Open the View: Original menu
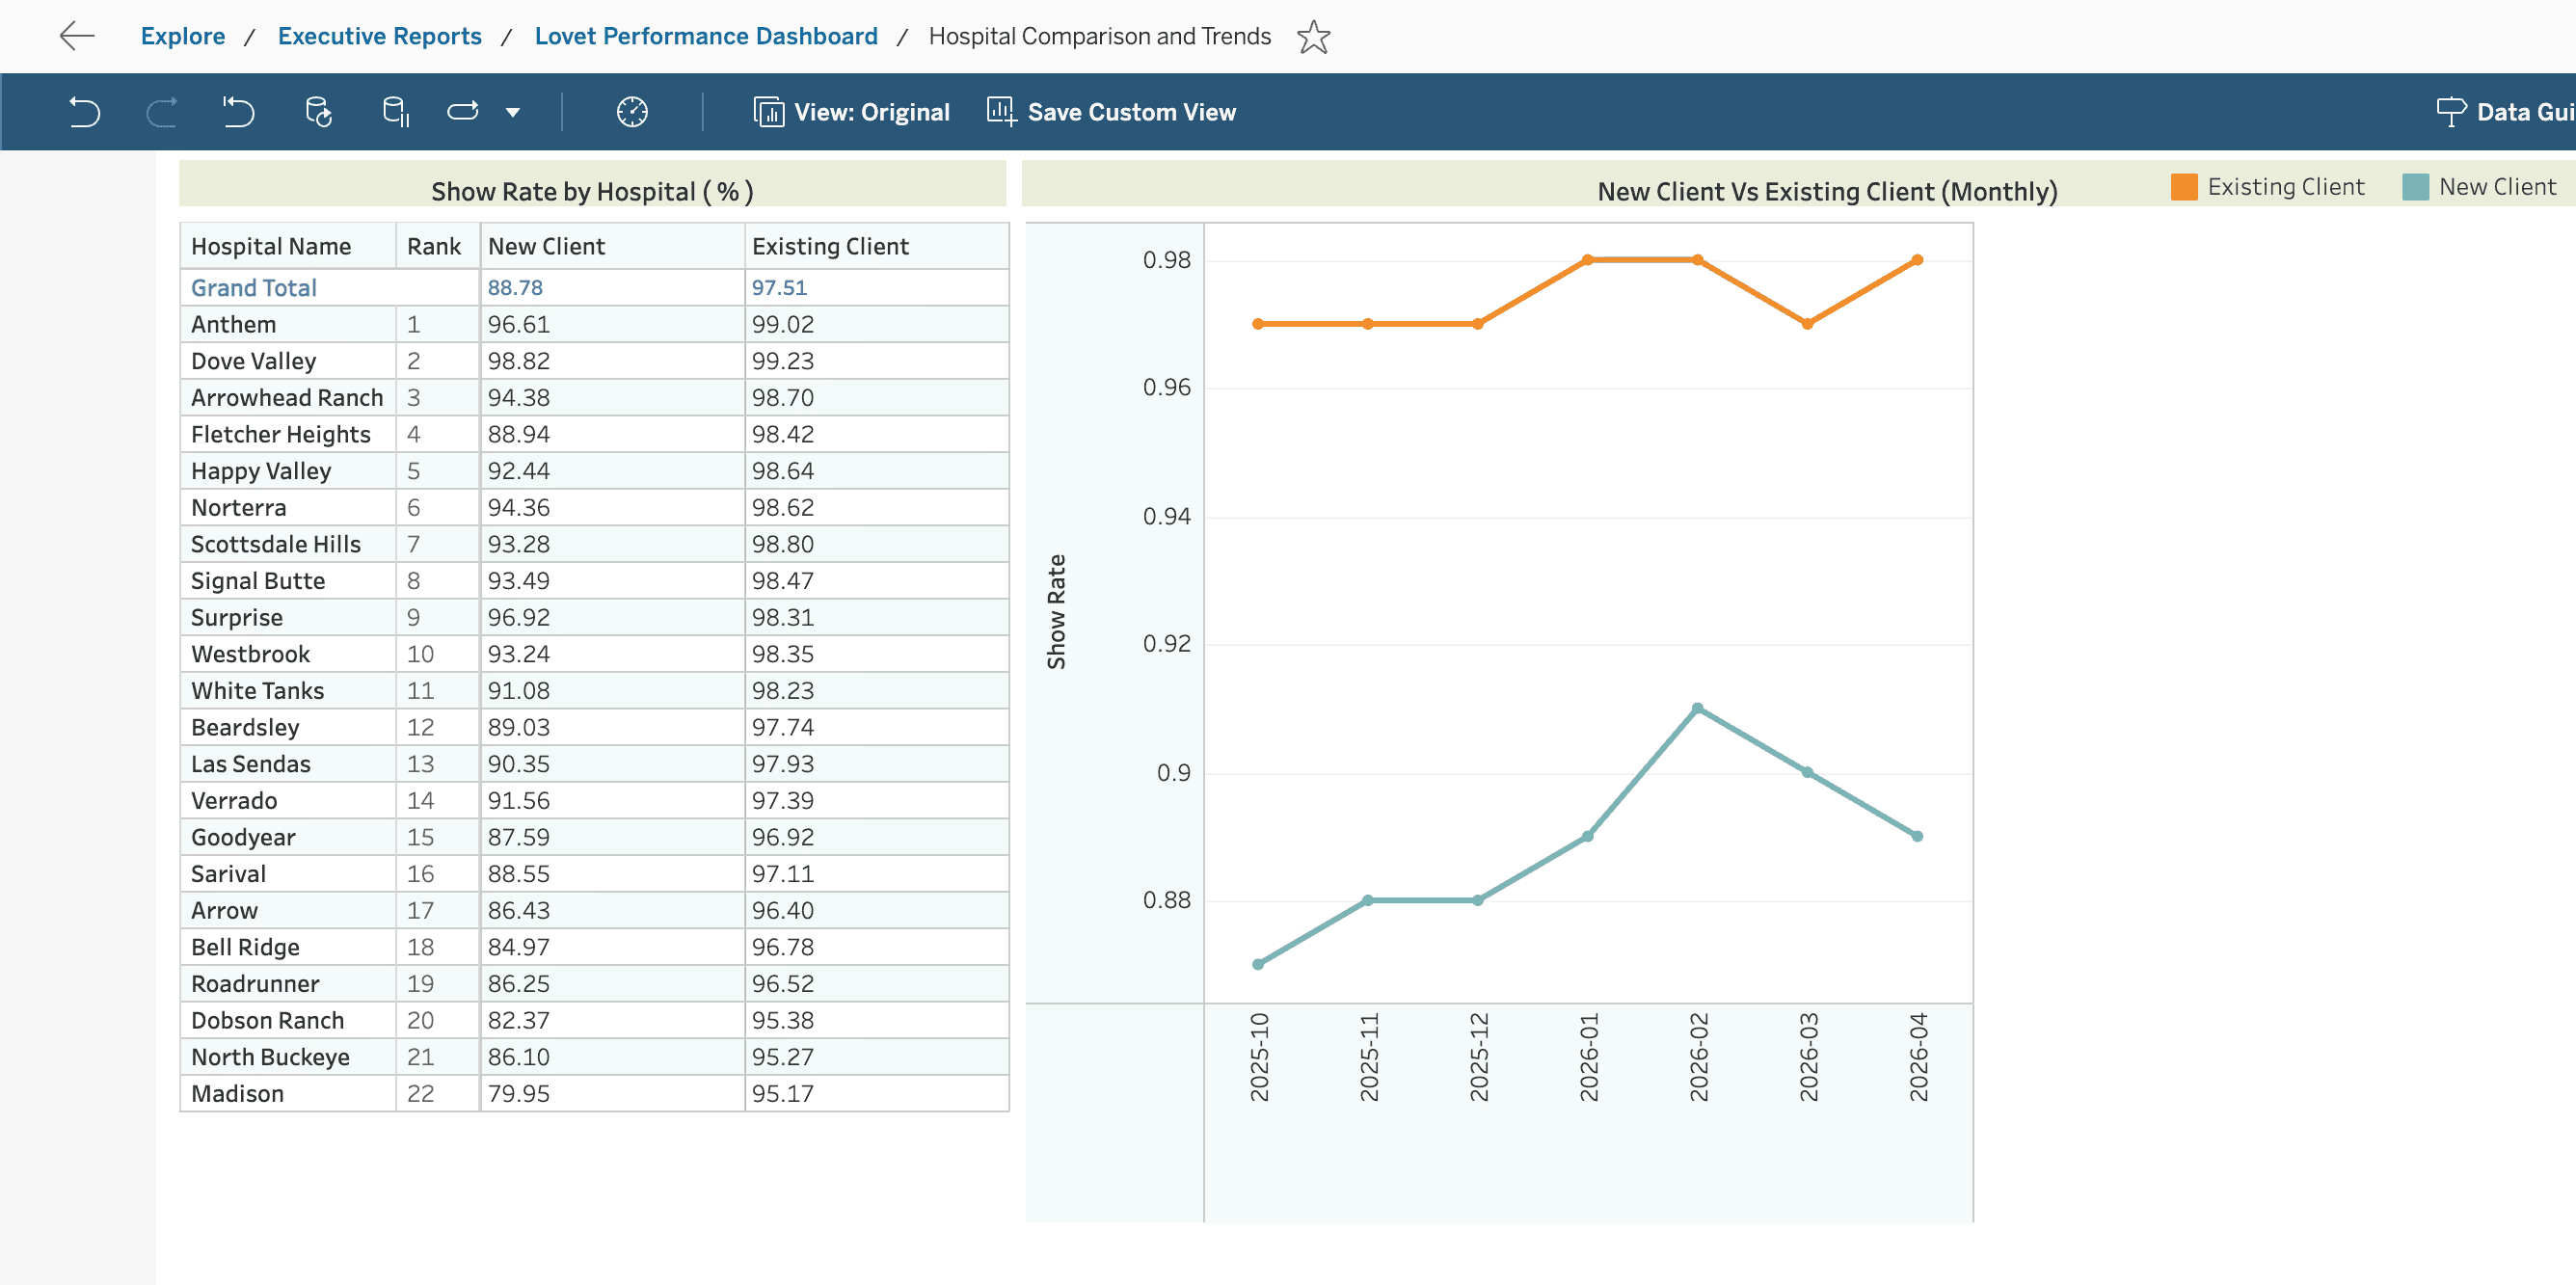This screenshot has width=2576, height=1285. point(852,112)
